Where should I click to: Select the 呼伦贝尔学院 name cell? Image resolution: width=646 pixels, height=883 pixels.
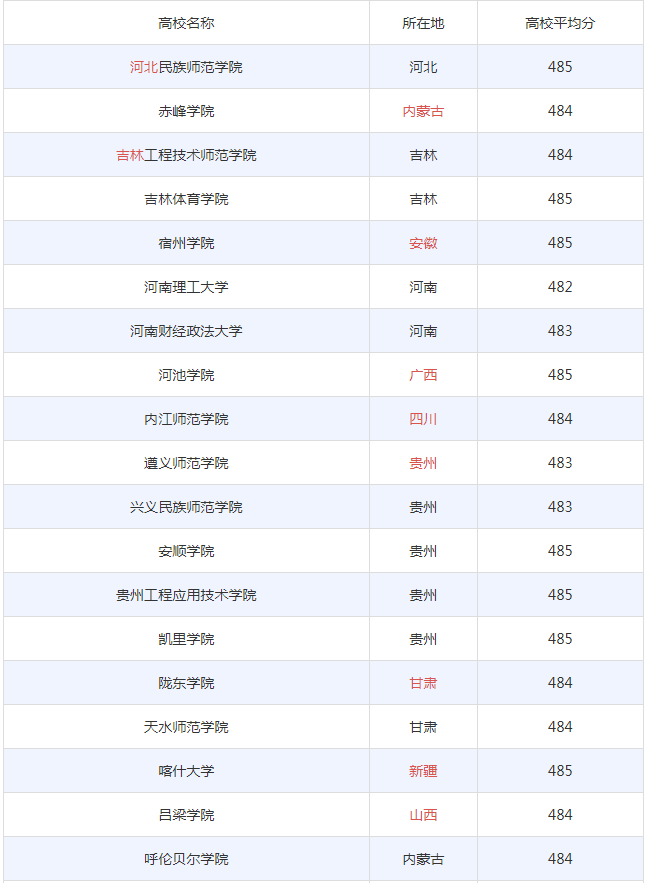(186, 859)
